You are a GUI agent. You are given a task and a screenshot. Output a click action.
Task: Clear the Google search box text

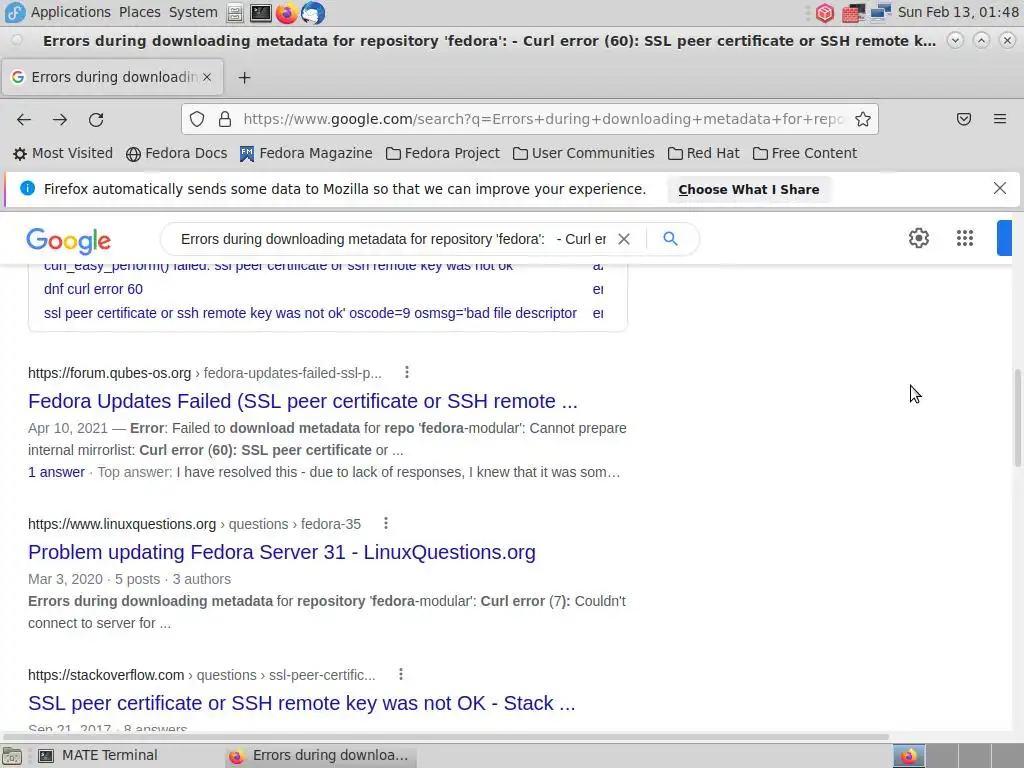click(x=624, y=239)
